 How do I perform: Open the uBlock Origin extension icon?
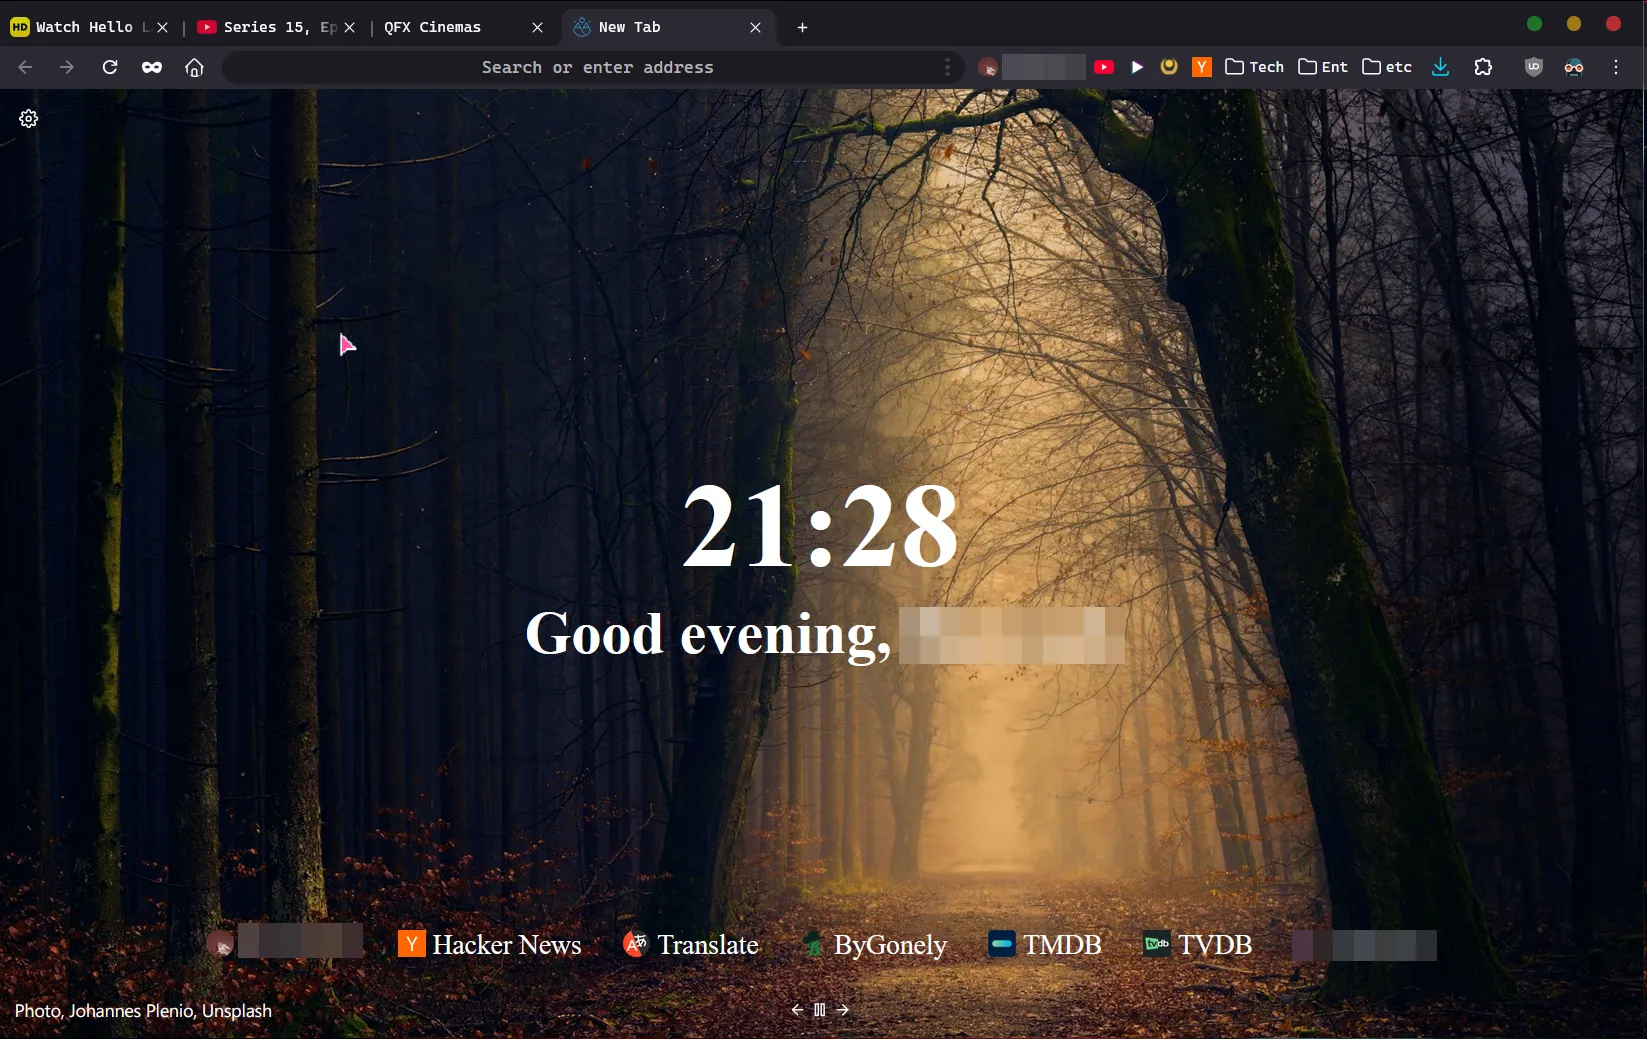[1533, 66]
